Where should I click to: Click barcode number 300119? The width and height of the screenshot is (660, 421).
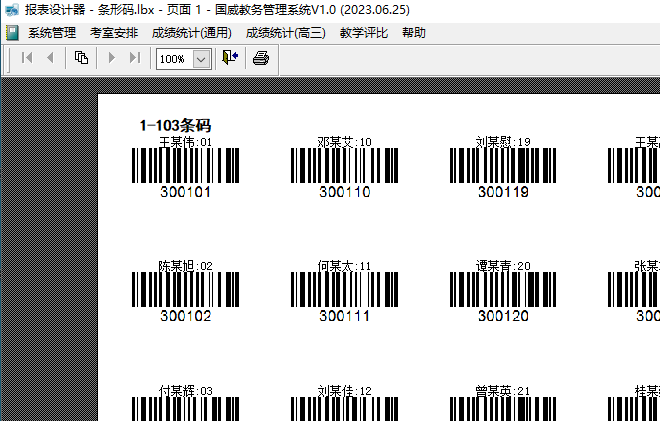[x=503, y=192]
